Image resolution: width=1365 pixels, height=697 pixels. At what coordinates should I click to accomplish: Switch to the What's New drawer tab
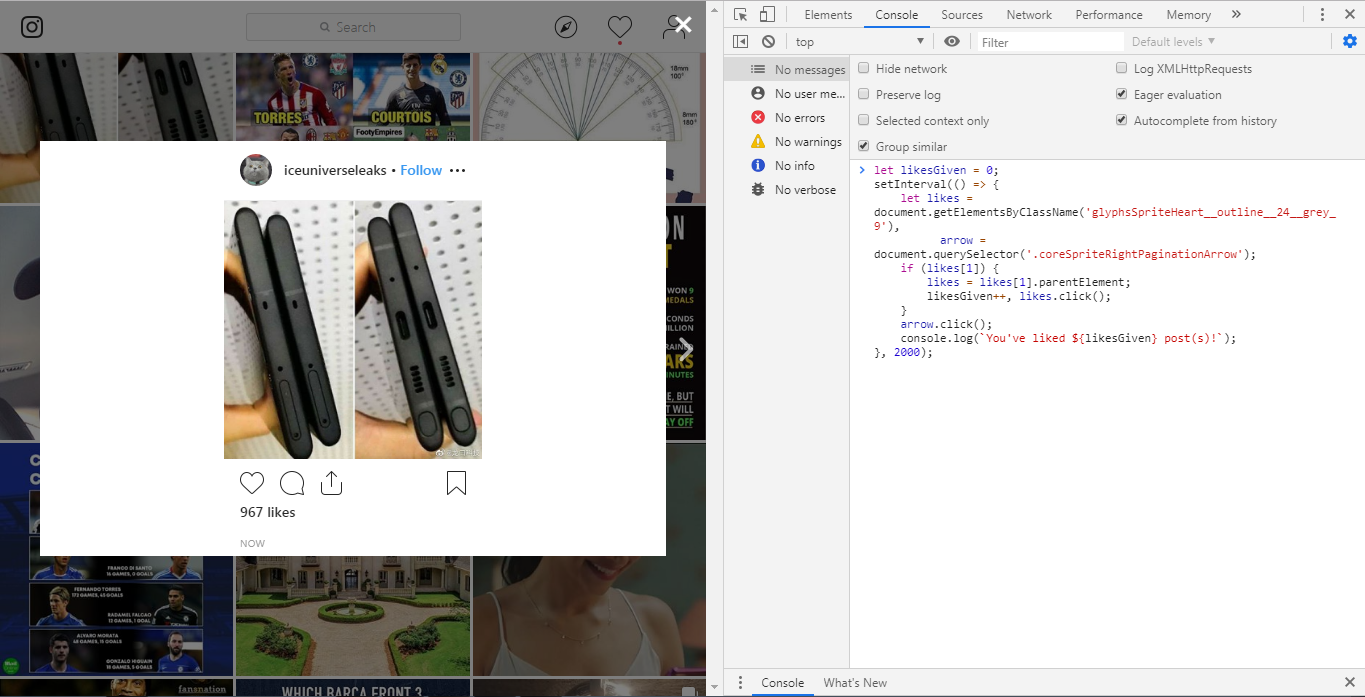pos(855,683)
